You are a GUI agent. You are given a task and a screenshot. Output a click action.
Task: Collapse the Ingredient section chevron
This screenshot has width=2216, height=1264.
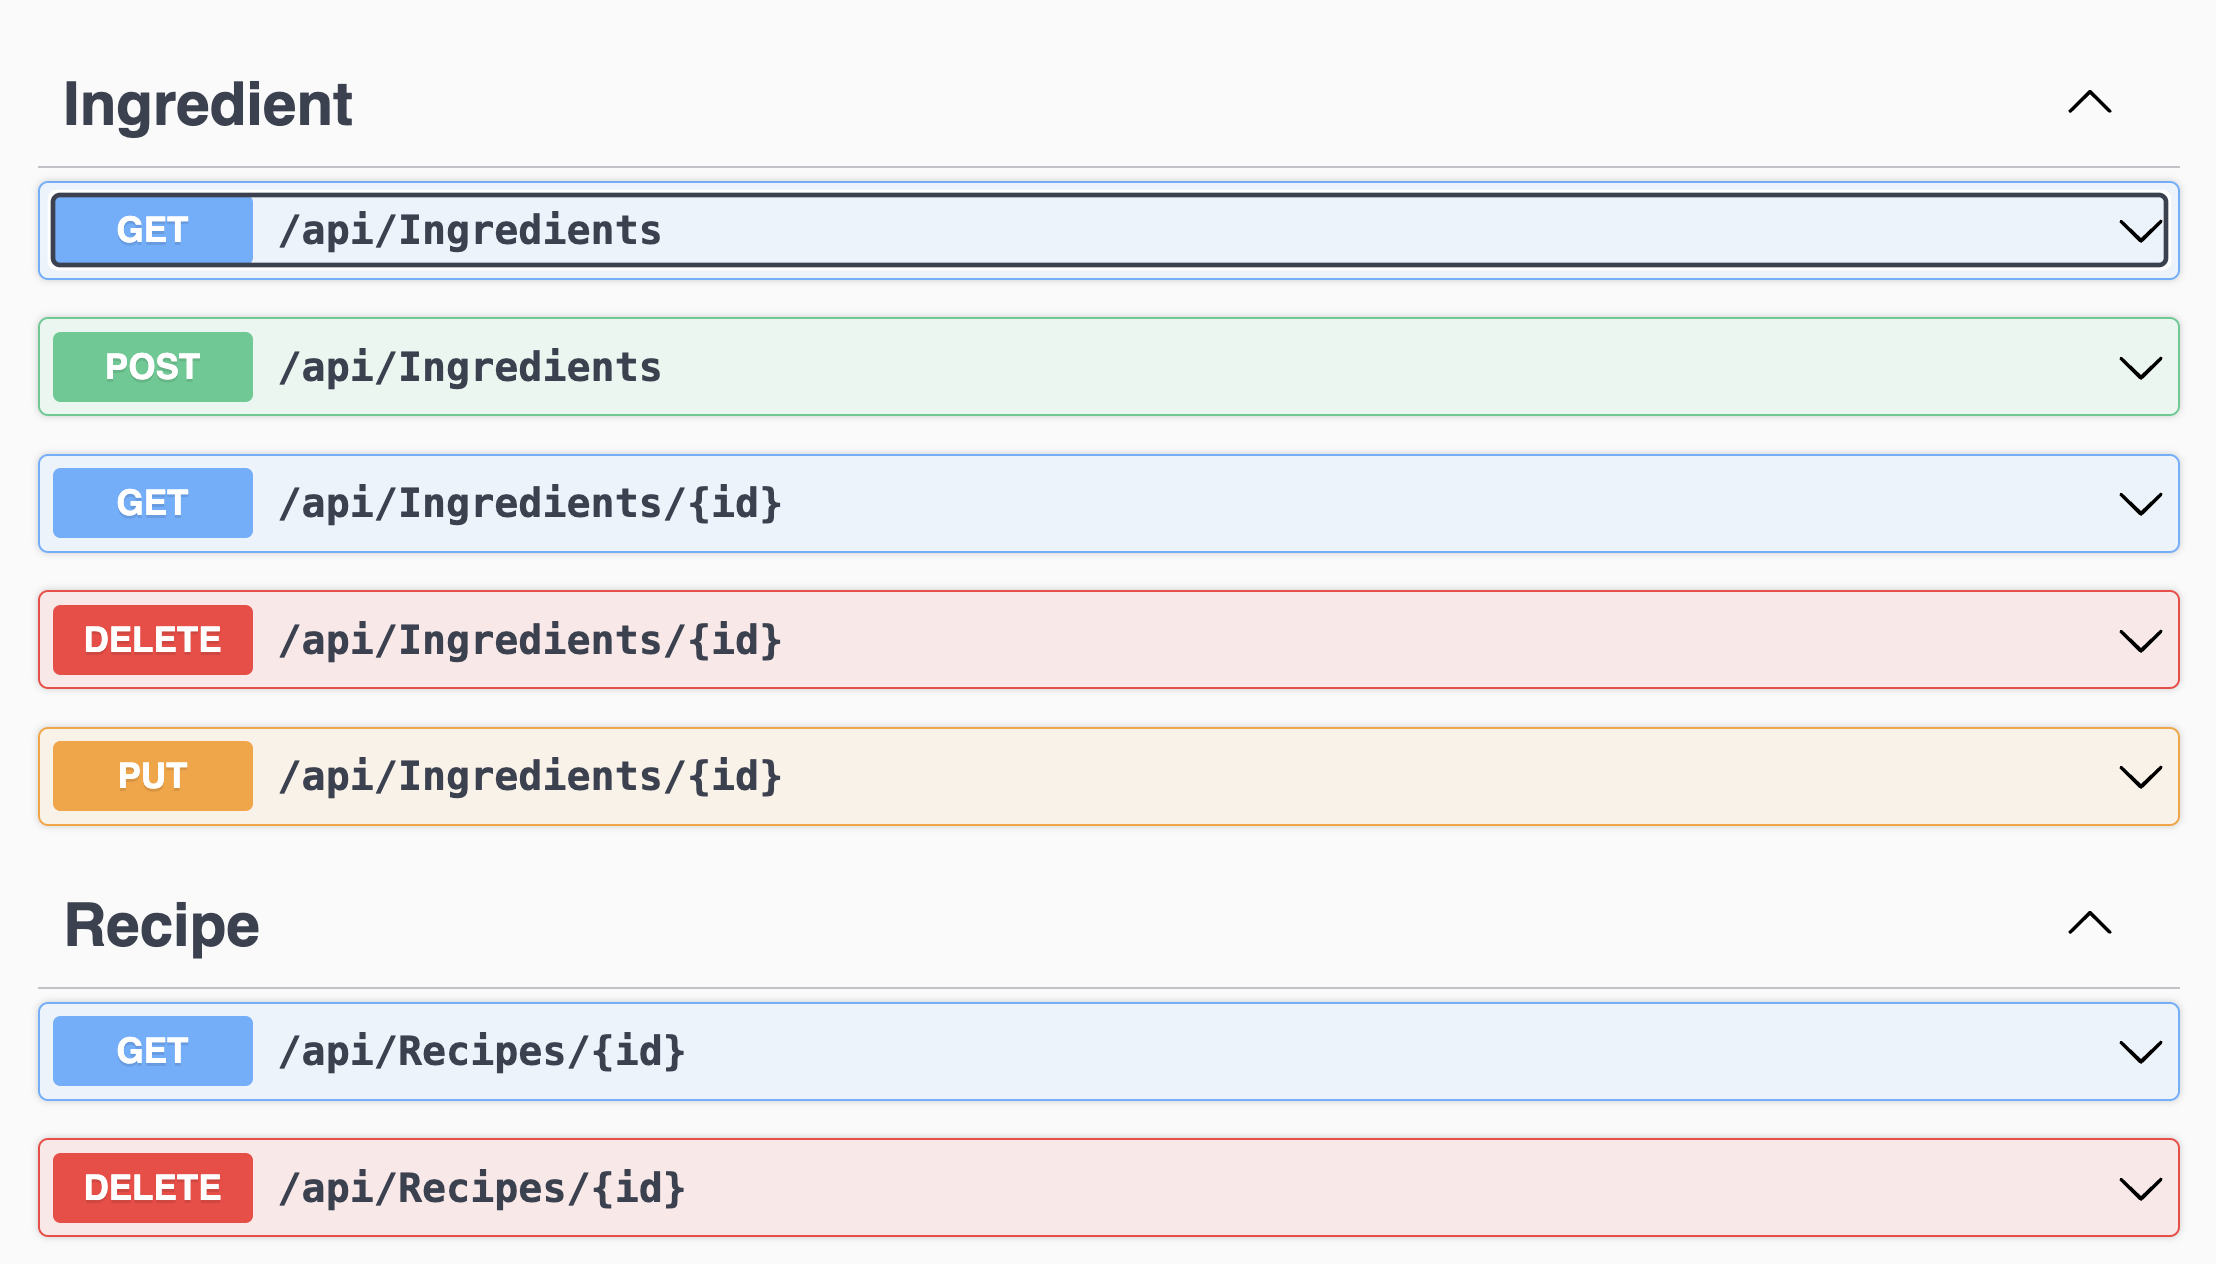click(x=2089, y=102)
